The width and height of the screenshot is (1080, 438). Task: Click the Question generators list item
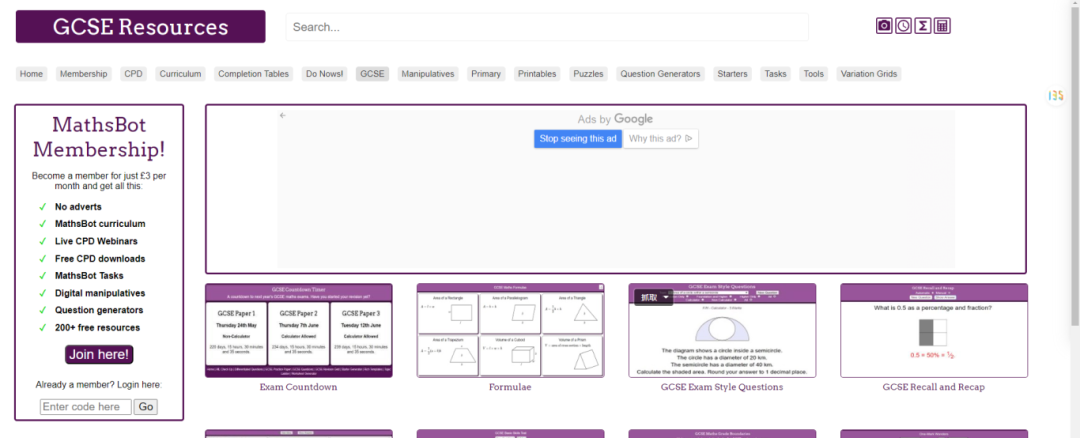pos(99,310)
